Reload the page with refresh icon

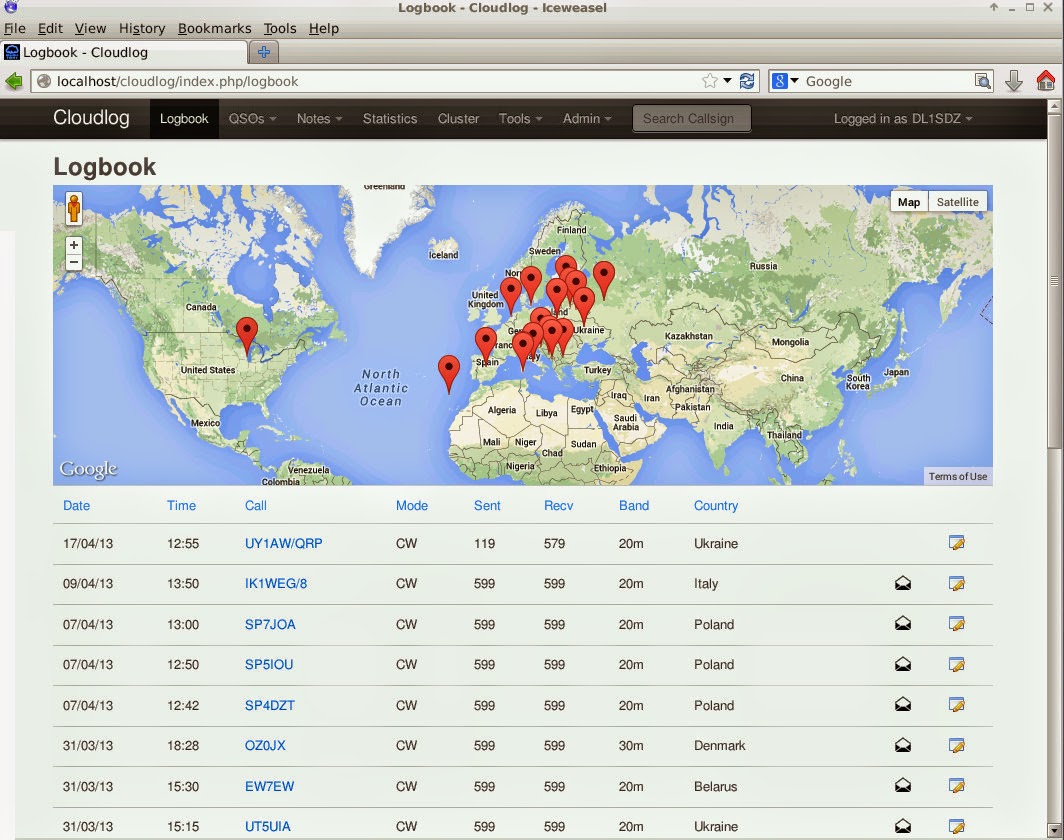[x=747, y=81]
